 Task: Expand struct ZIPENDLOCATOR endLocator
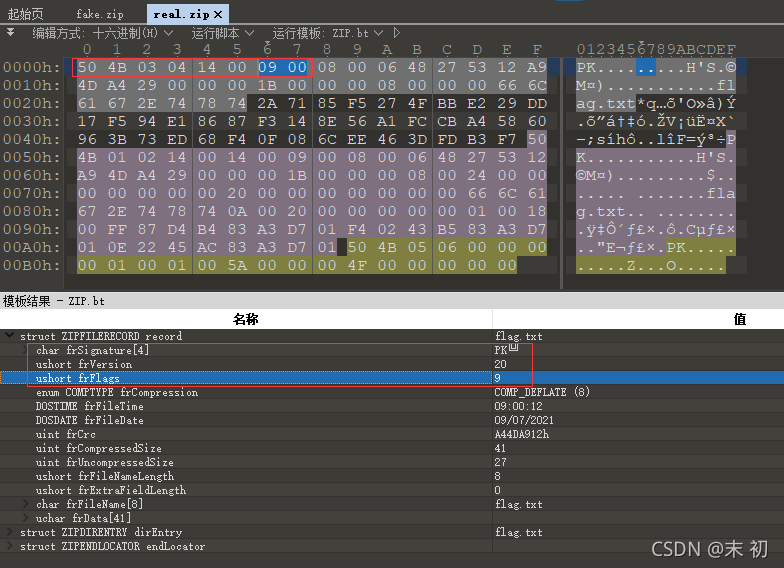coord(10,546)
